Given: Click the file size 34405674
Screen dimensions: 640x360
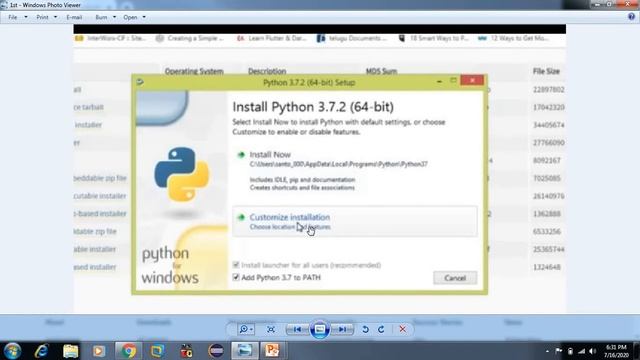Looking at the screenshot, I should [549, 125].
